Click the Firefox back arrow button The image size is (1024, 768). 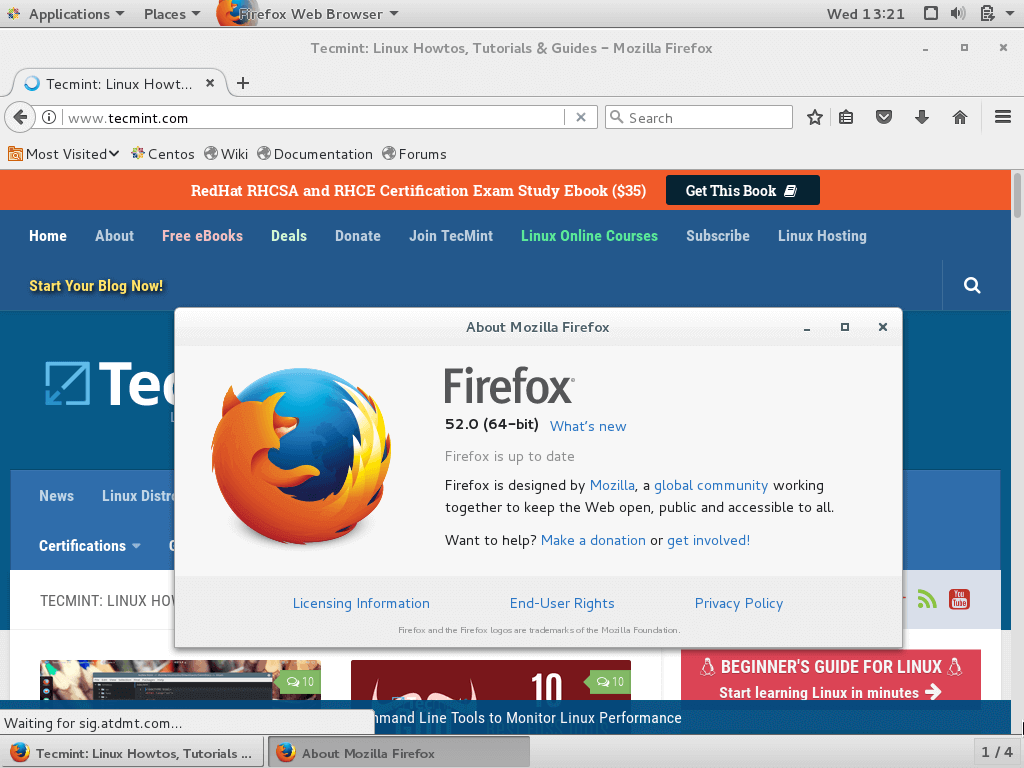click(x=20, y=118)
